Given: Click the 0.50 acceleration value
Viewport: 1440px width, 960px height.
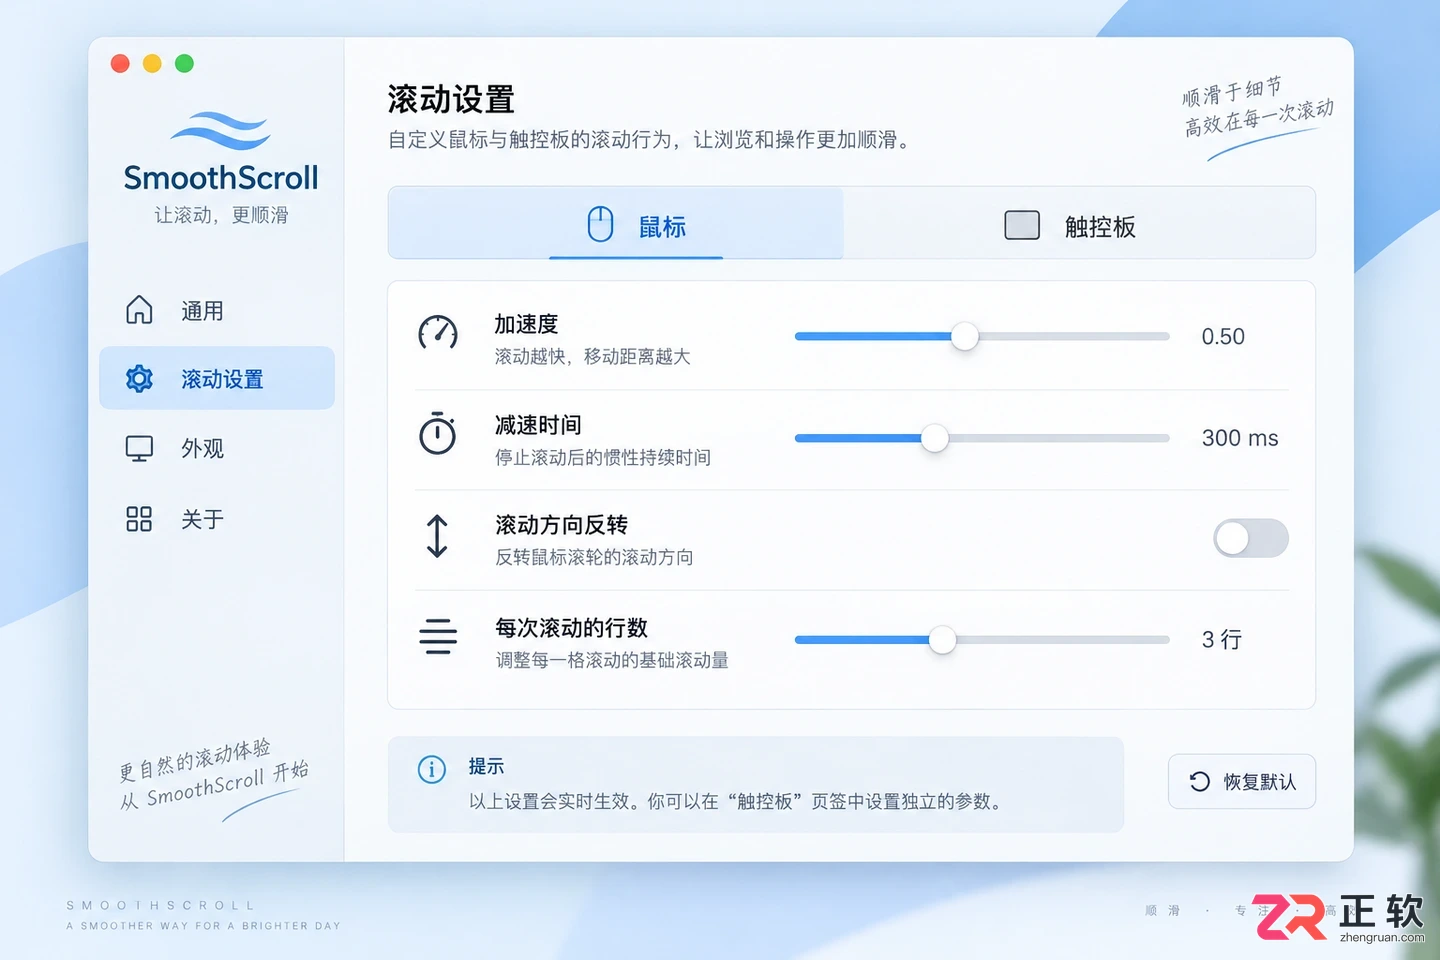Looking at the screenshot, I should coord(1223,337).
